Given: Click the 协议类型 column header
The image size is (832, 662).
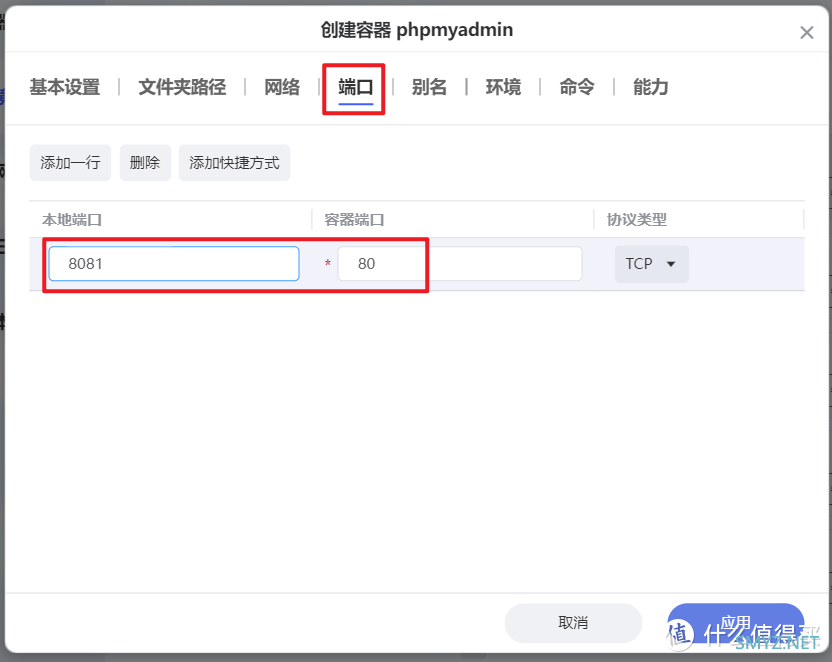Looking at the screenshot, I should (637, 220).
